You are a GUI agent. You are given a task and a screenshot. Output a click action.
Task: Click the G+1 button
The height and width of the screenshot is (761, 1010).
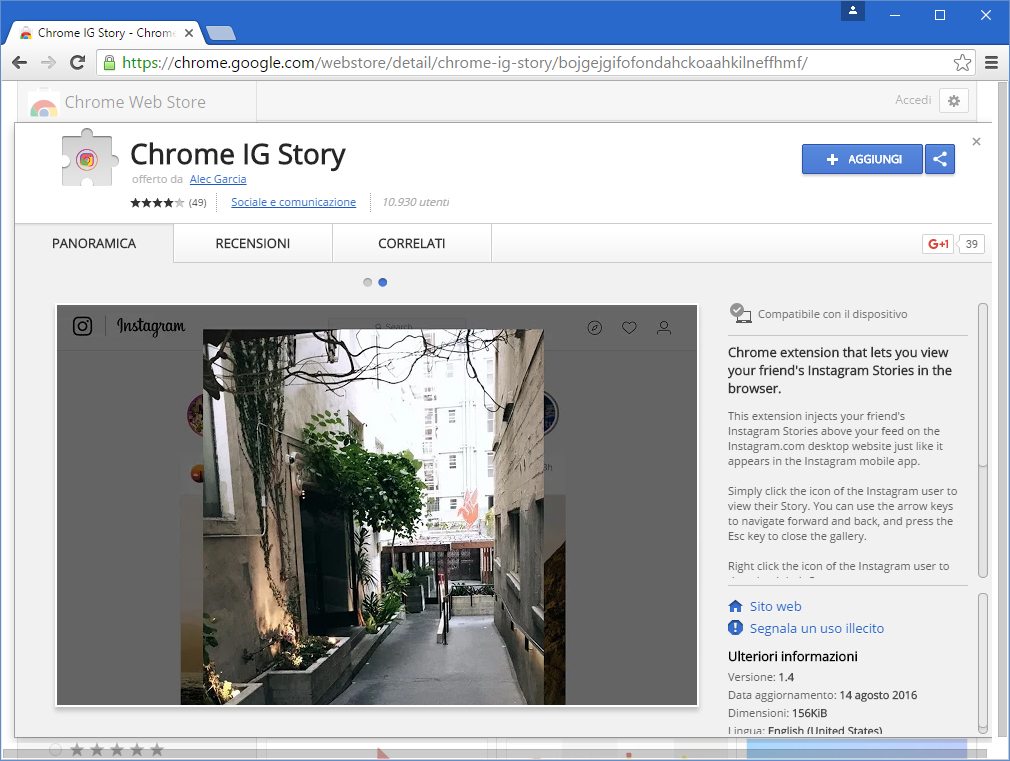coord(938,244)
